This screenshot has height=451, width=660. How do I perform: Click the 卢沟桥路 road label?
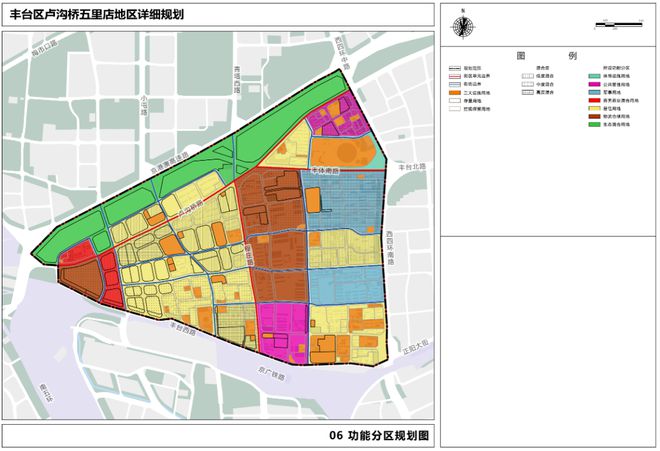click(x=191, y=208)
